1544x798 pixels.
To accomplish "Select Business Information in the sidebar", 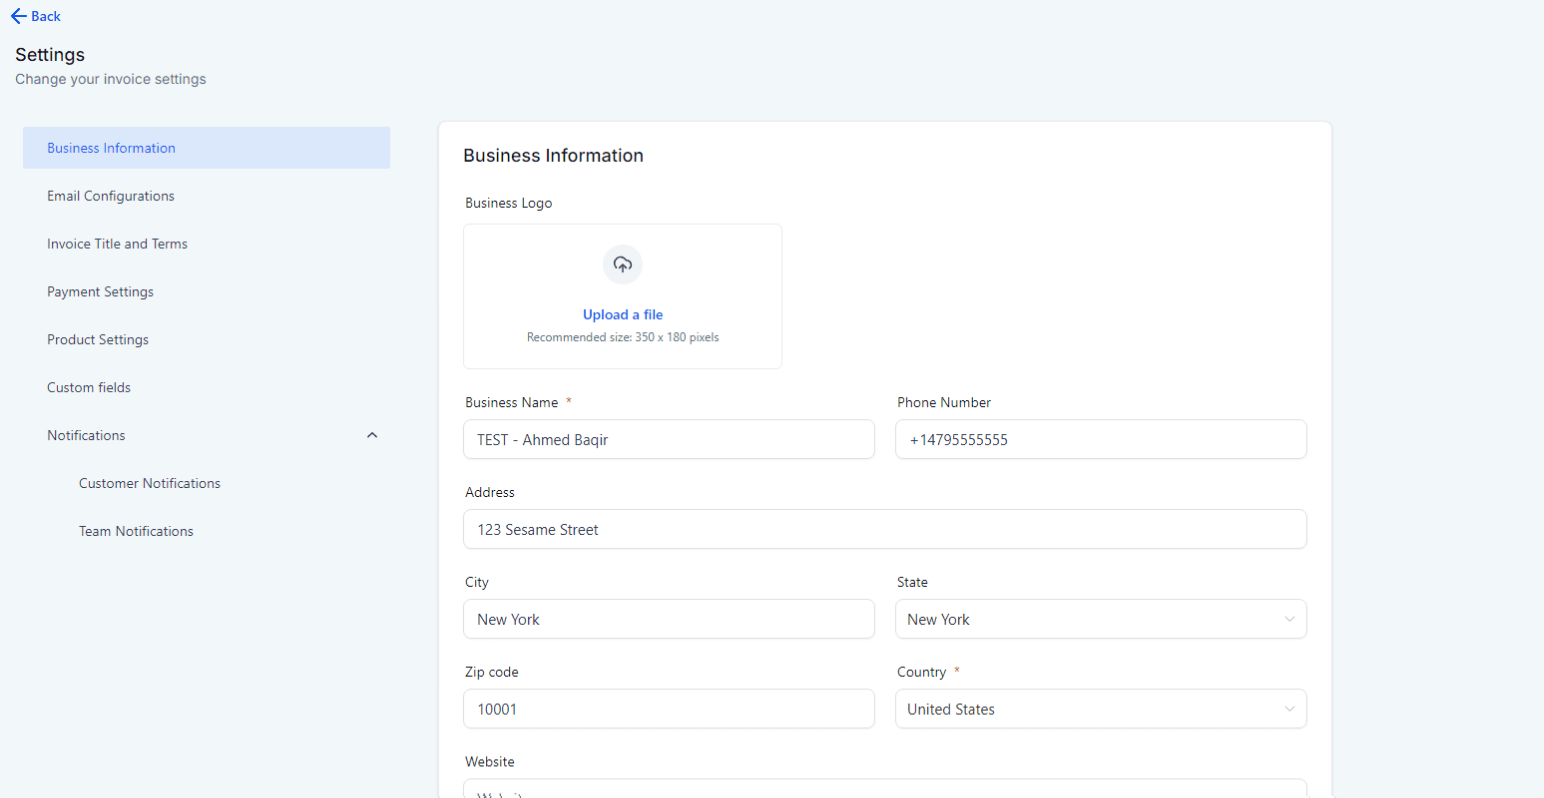I will 111,147.
